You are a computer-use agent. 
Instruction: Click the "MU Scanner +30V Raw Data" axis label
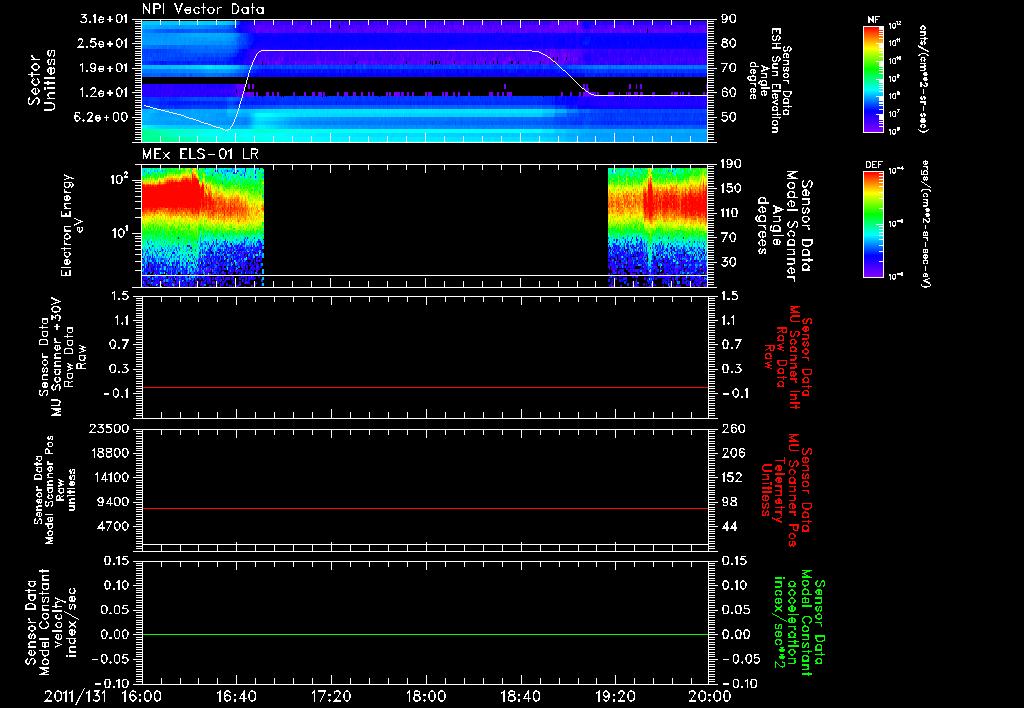[62, 356]
